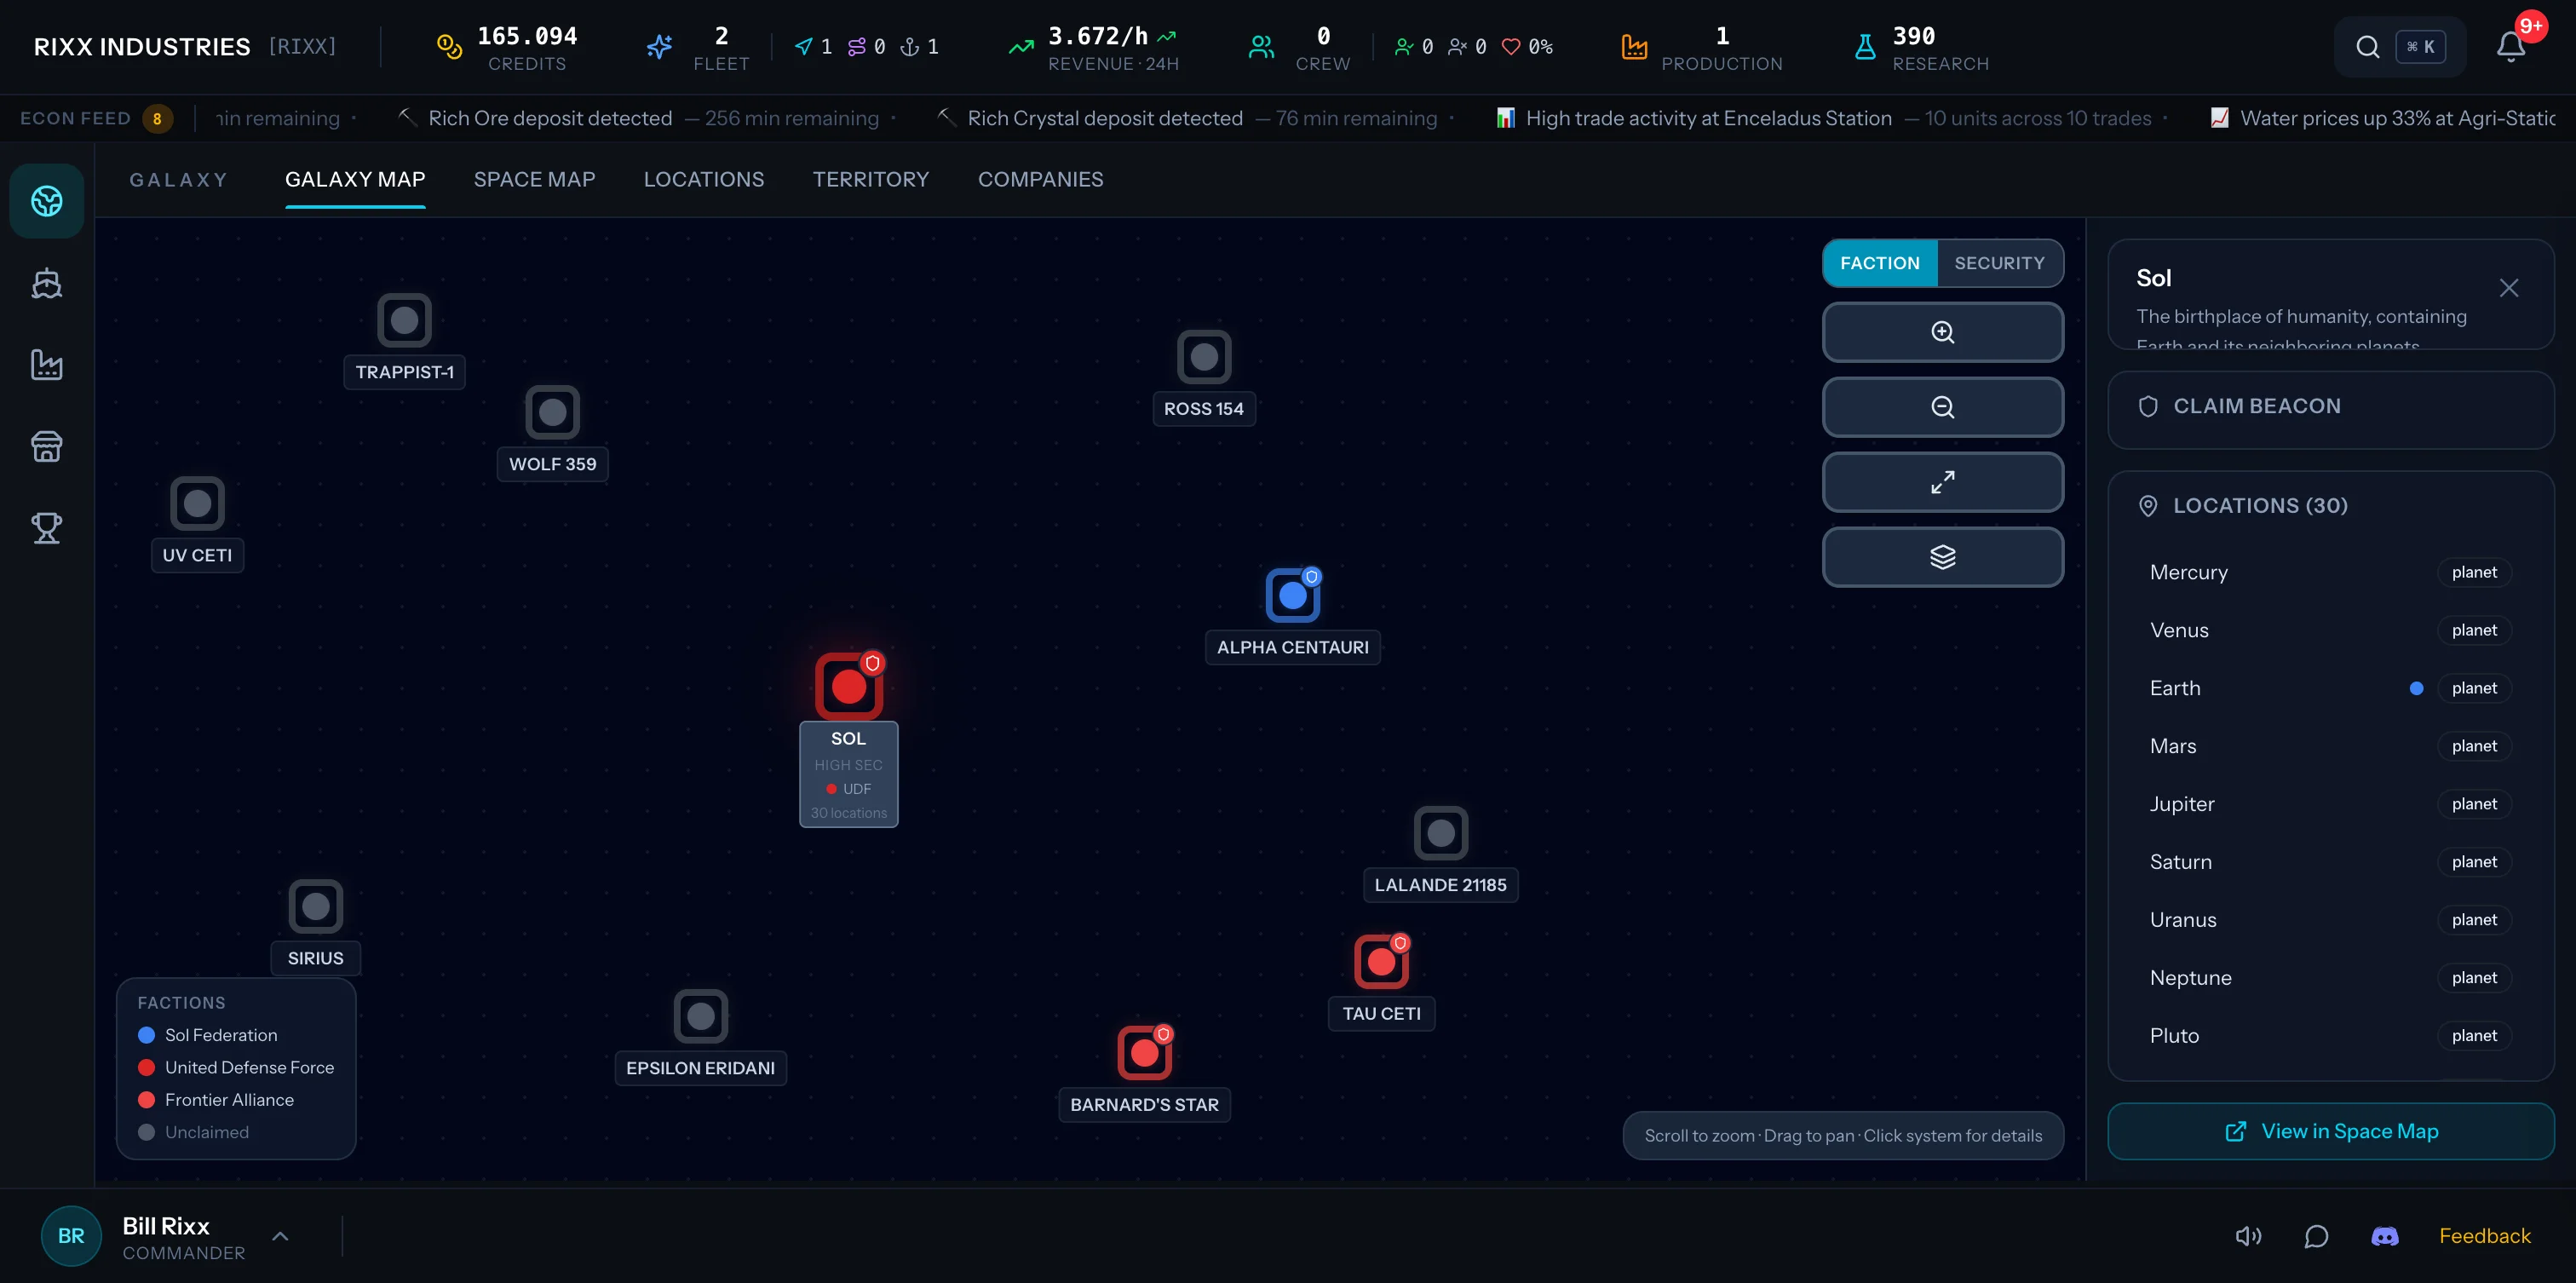Screen dimensions: 2576x1283
Task: Select the Wolf 359 system node
Action: [552, 412]
